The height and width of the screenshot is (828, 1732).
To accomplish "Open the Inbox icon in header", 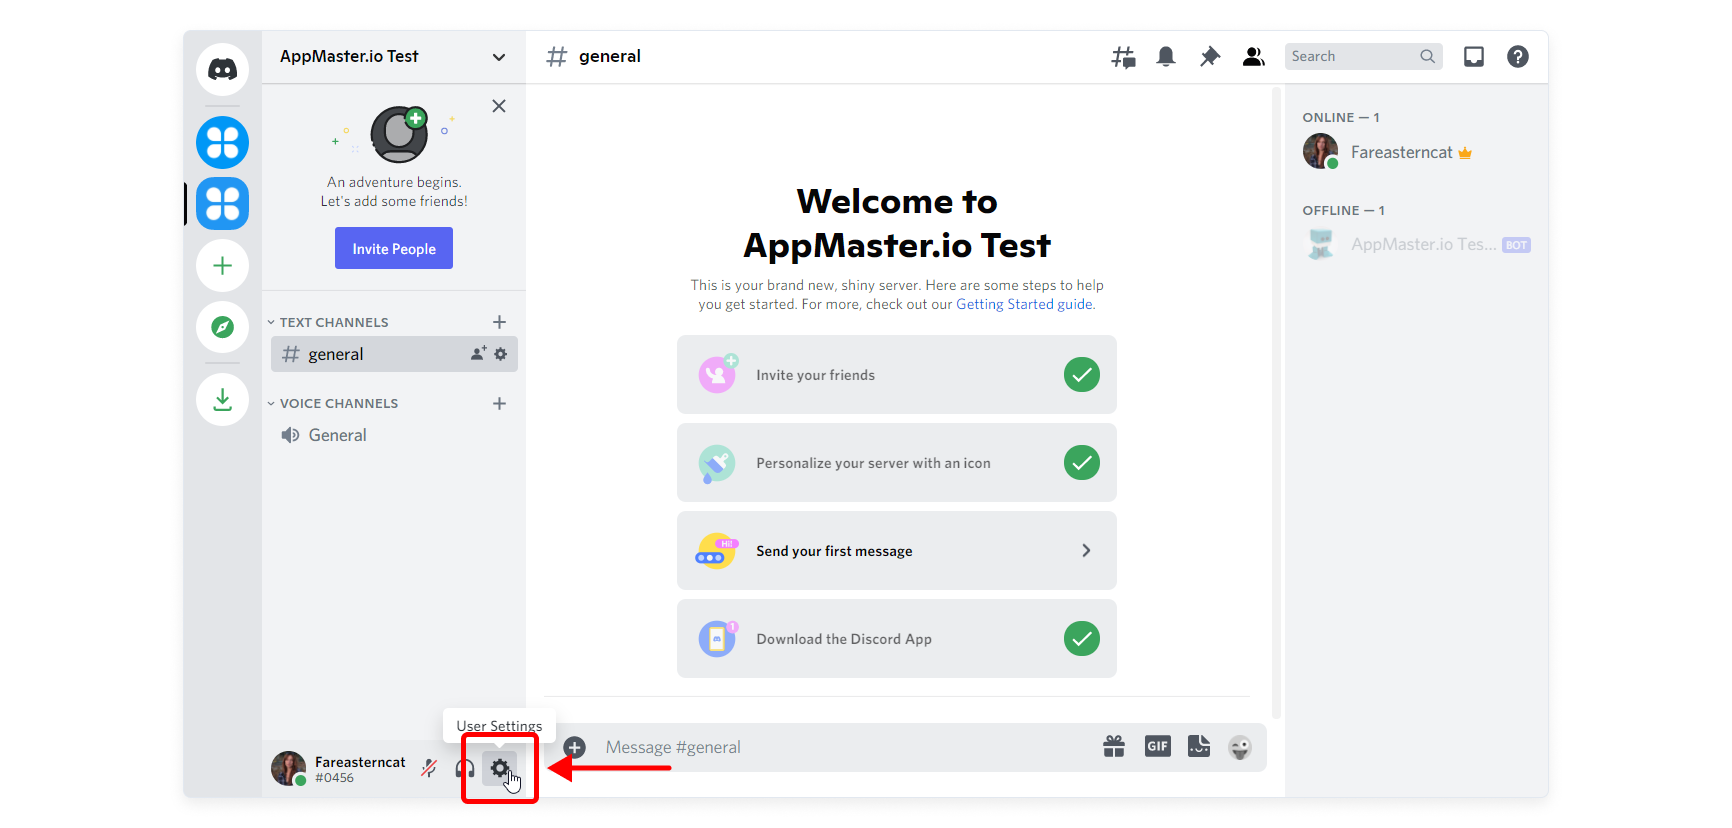I will click(x=1474, y=57).
